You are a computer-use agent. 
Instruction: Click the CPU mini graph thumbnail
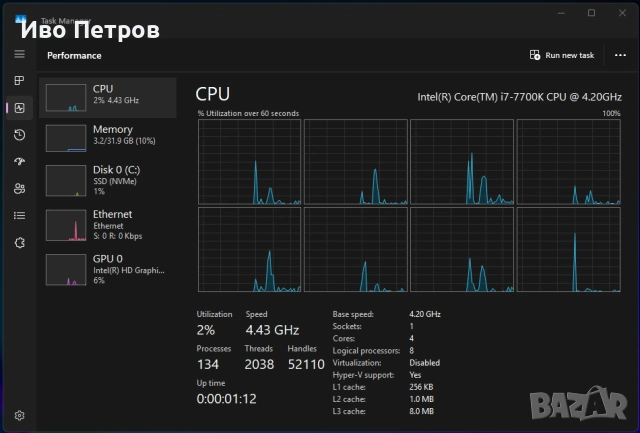66,98
